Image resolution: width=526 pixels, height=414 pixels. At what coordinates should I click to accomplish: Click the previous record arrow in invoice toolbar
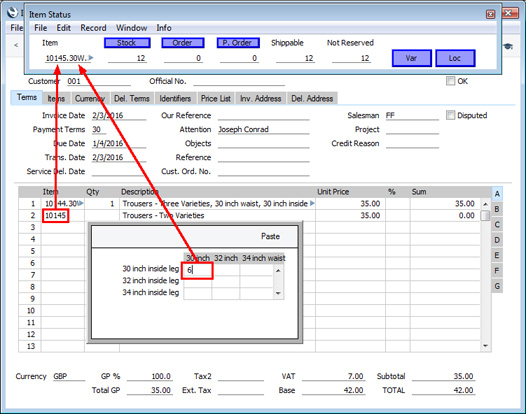pos(16,45)
